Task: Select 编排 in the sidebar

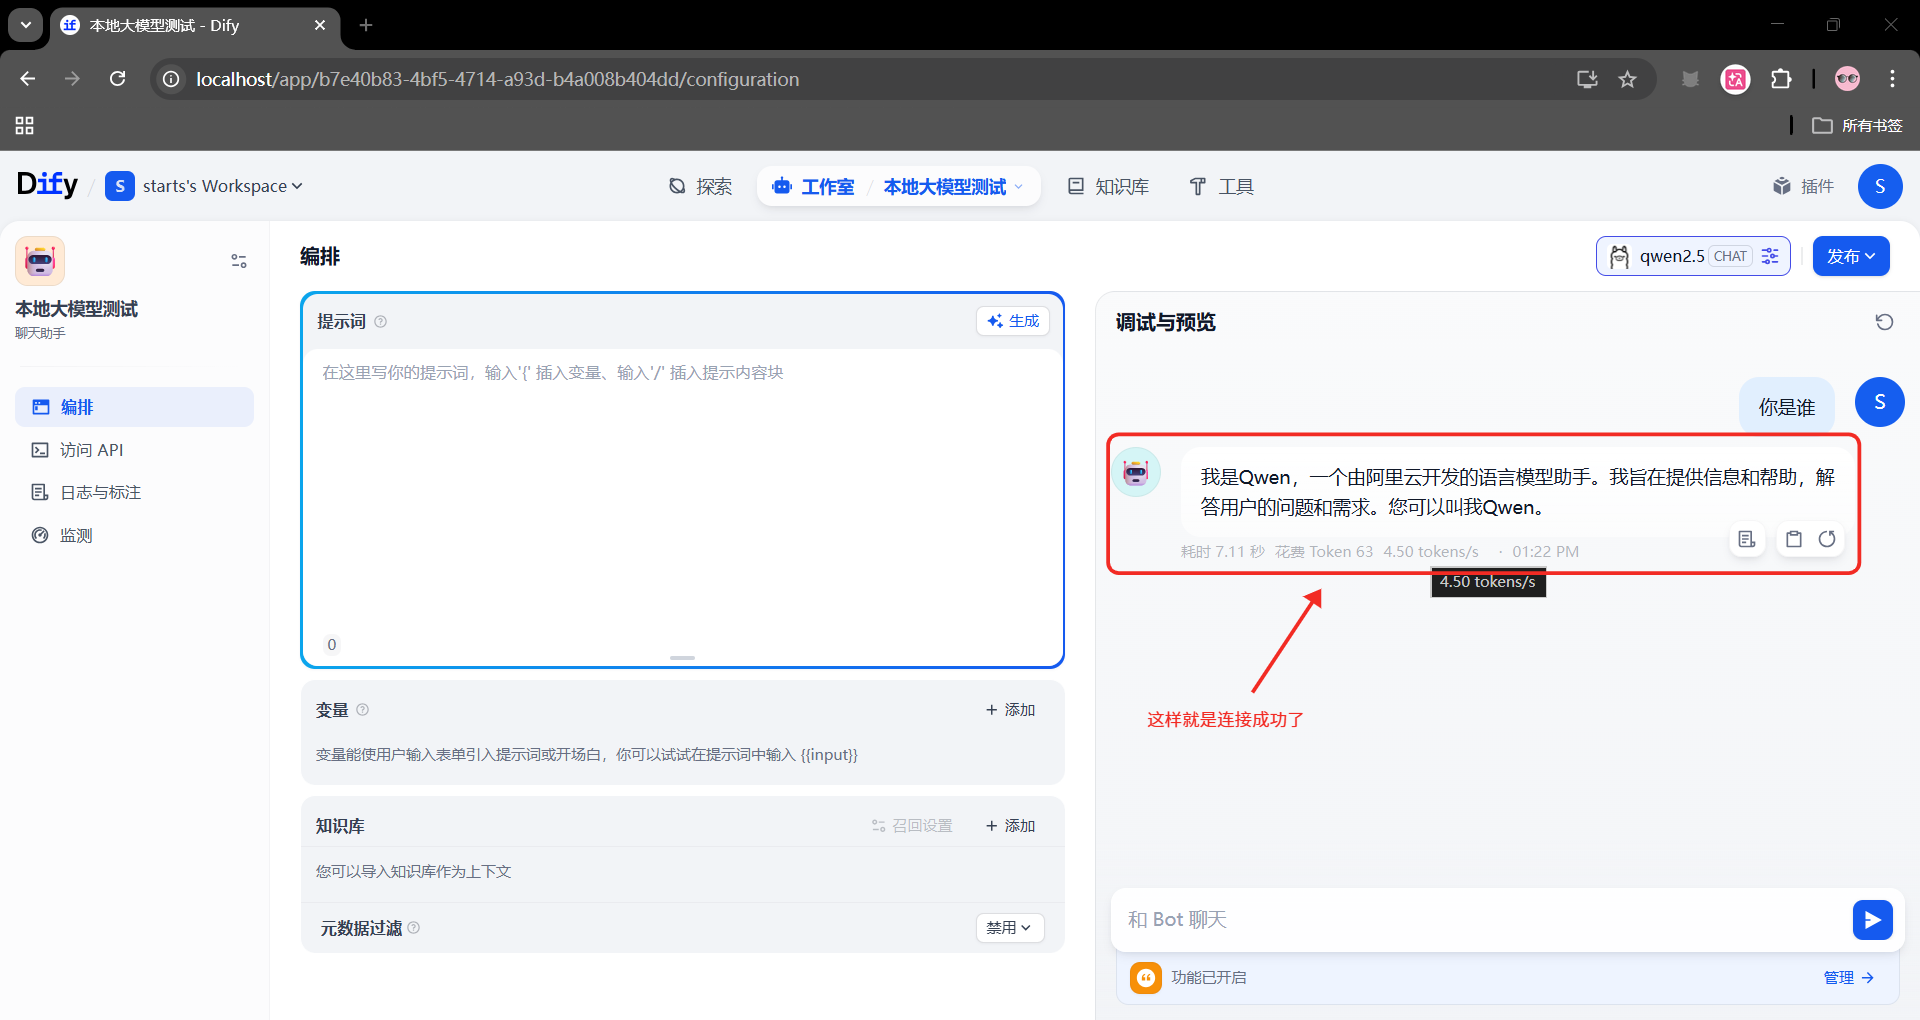Action: tap(134, 407)
